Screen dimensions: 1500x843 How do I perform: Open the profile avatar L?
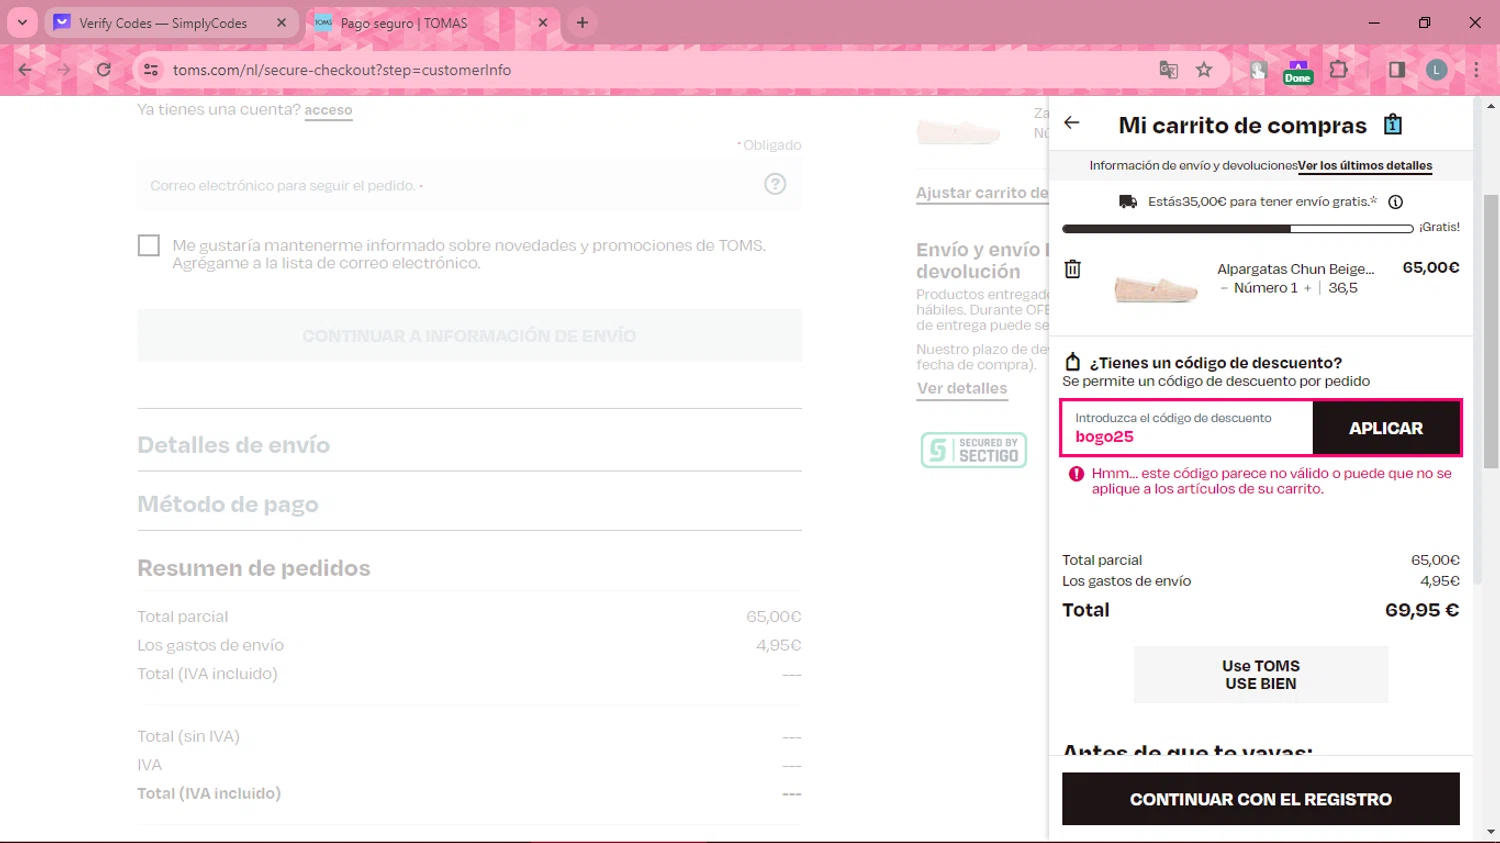click(x=1437, y=70)
